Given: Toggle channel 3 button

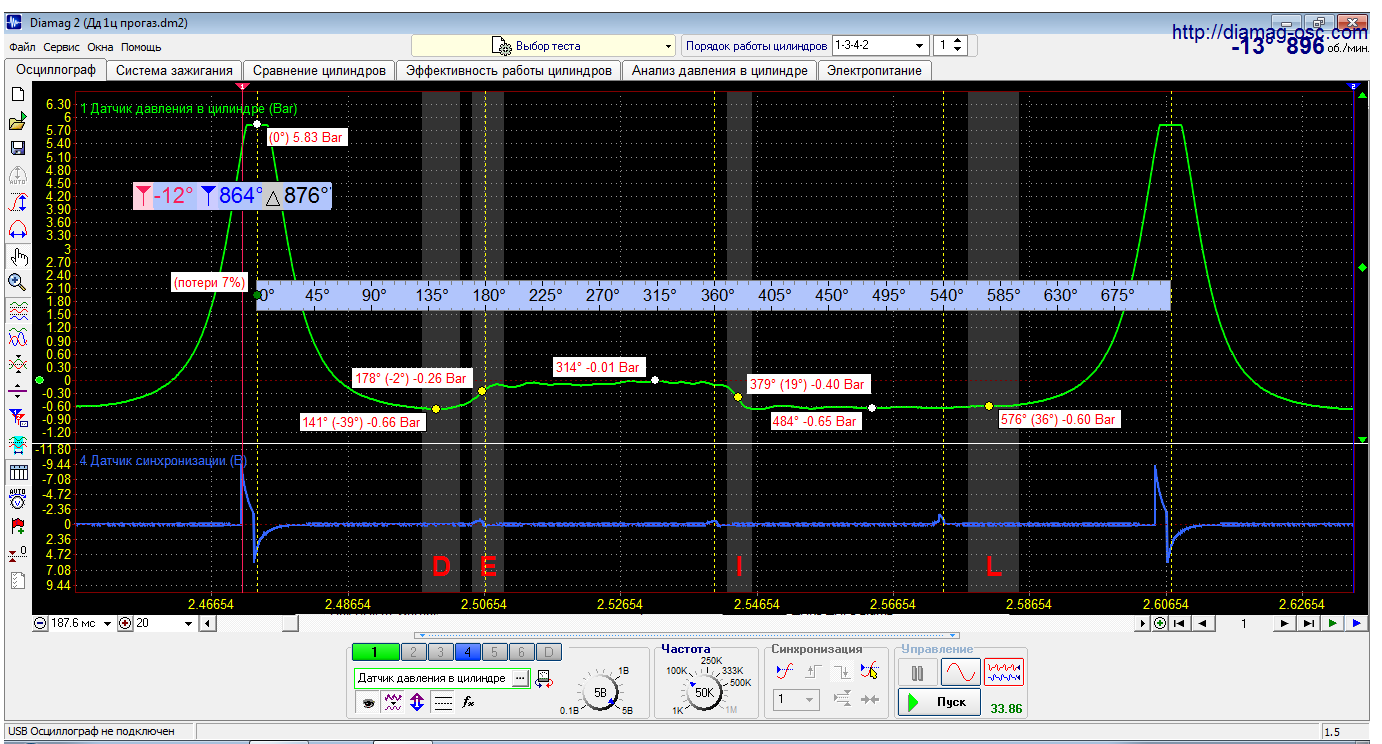Looking at the screenshot, I should (439, 652).
